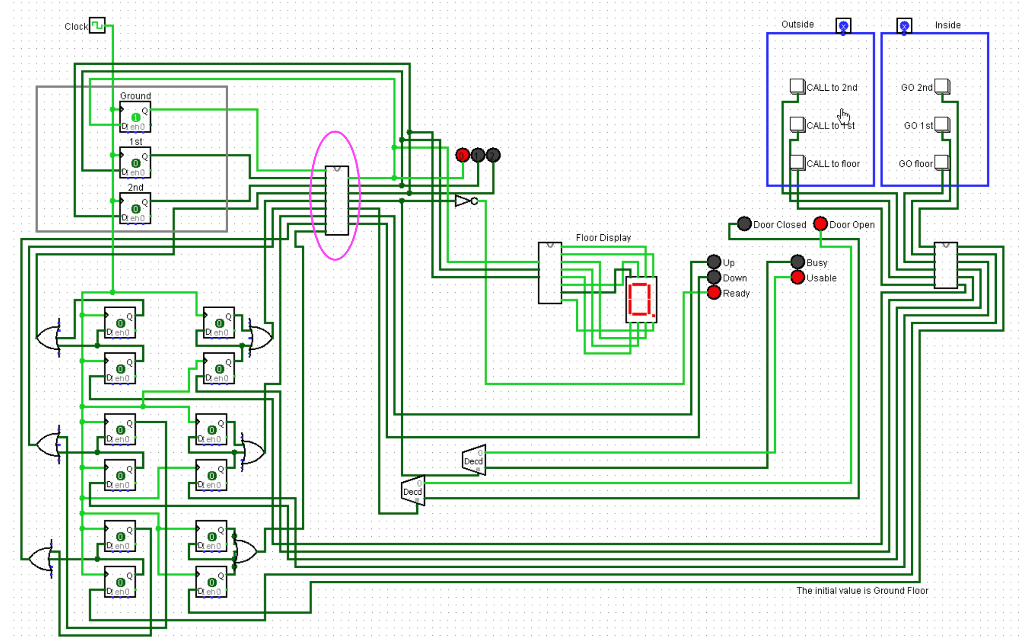1024x640 pixels.
Task: Select the Clock component at top left
Action: click(x=95, y=25)
